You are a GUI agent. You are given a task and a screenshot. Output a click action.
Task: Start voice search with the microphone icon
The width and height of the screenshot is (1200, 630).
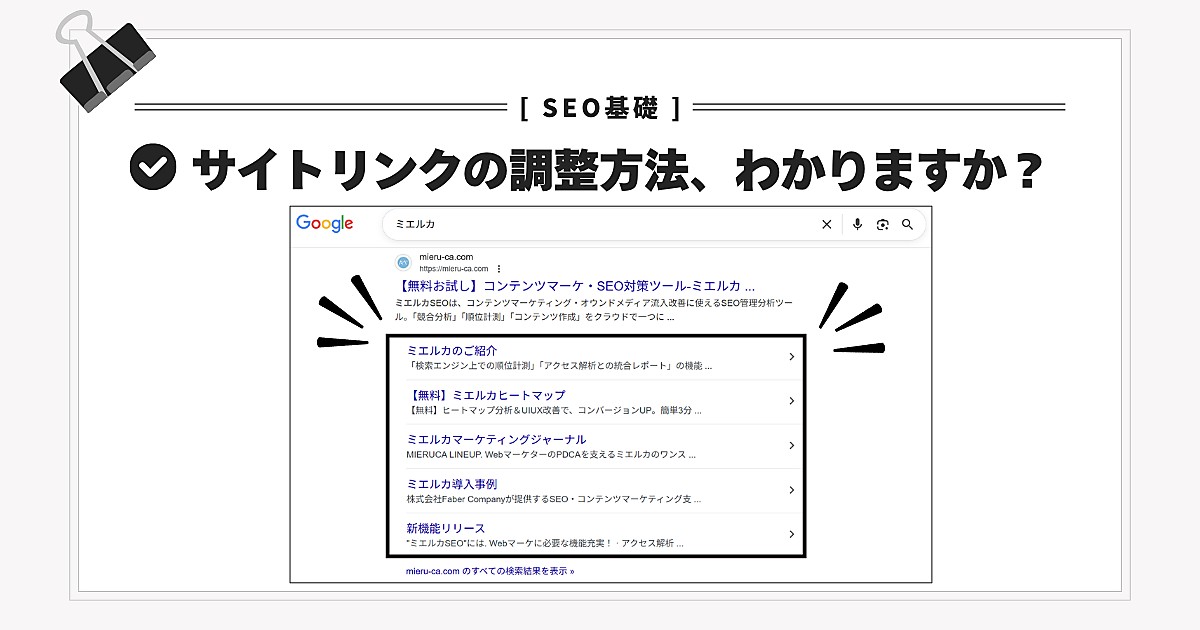(x=857, y=224)
